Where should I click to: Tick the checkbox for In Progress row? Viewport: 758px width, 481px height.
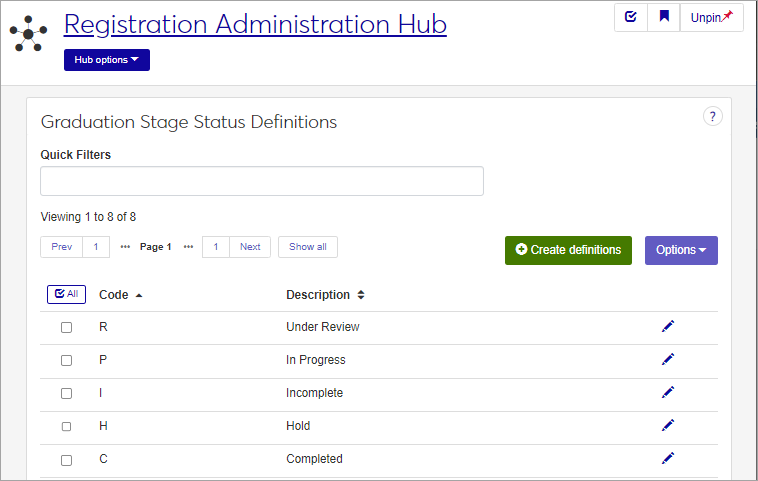(x=66, y=360)
